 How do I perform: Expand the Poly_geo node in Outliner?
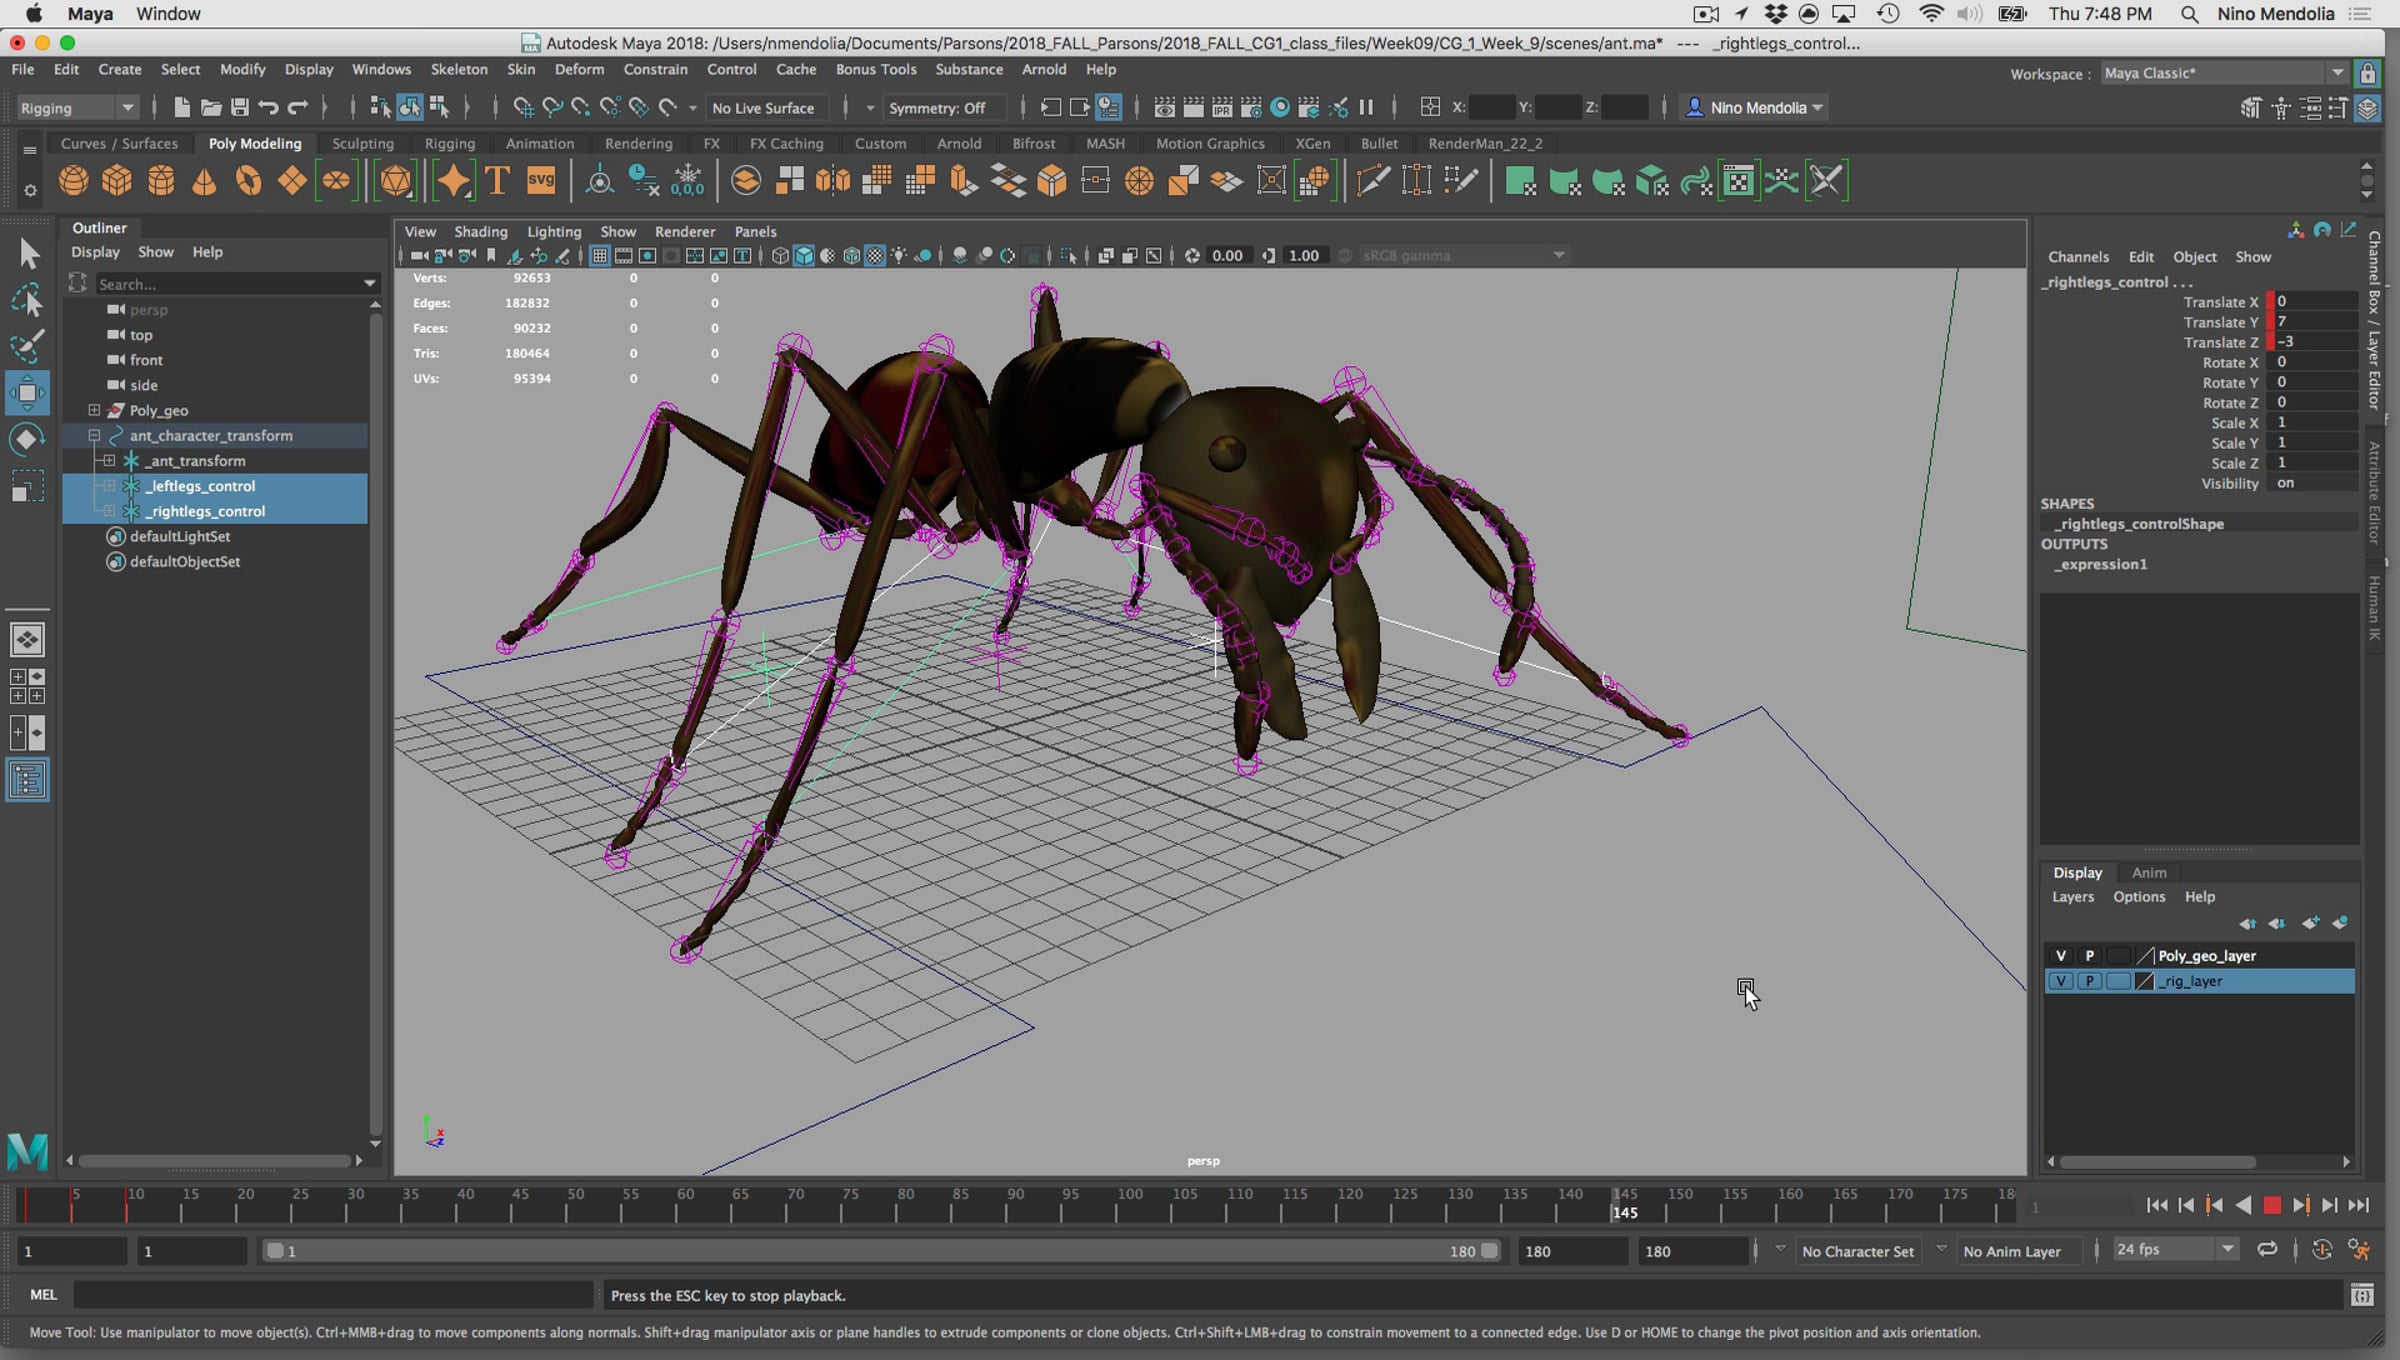(94, 410)
